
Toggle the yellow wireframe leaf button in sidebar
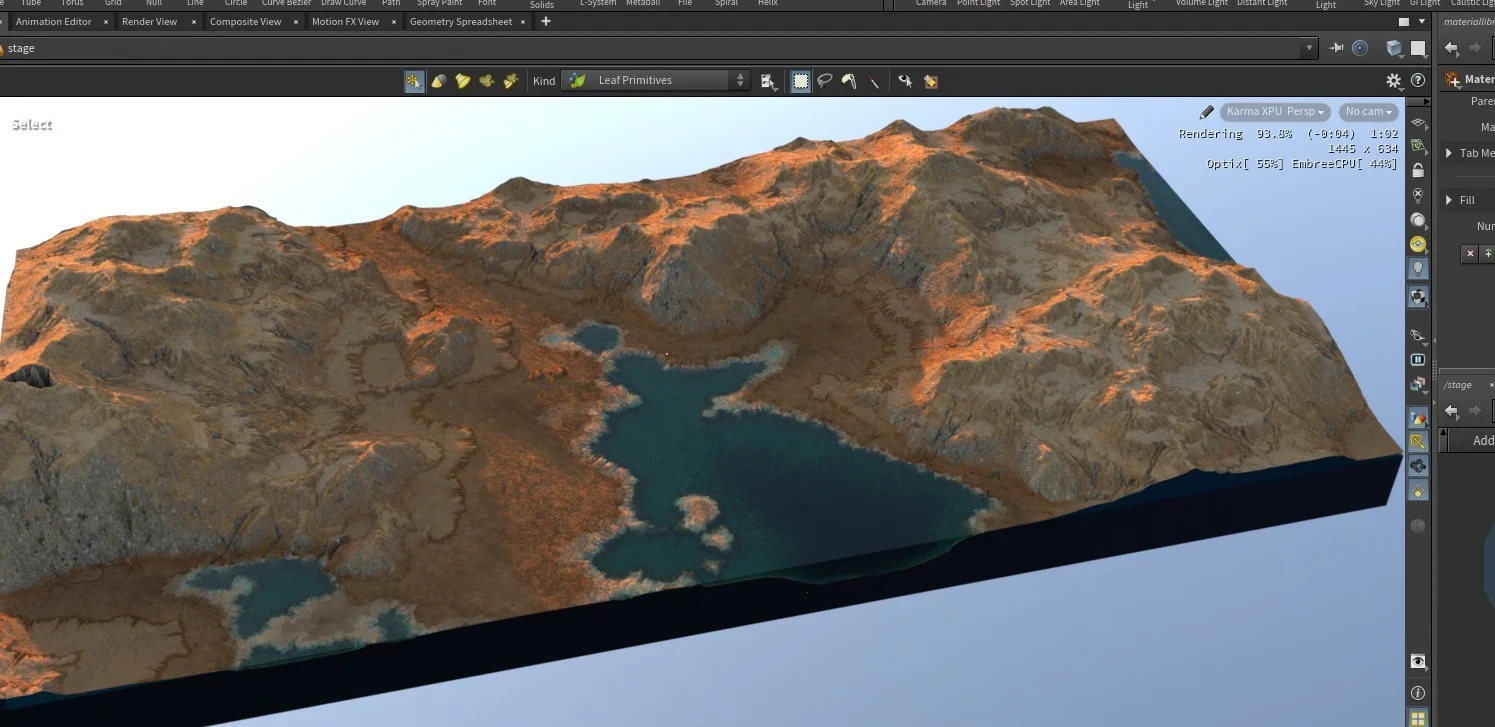point(1418,441)
